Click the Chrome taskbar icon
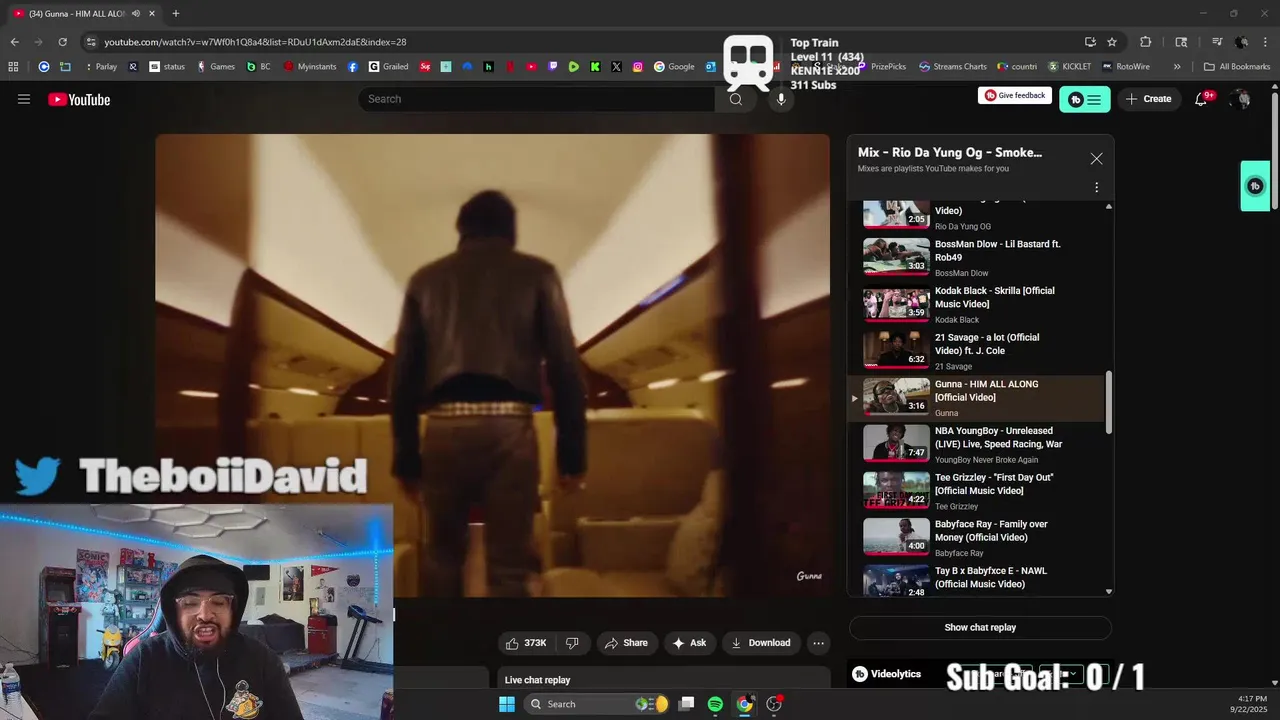 click(745, 704)
